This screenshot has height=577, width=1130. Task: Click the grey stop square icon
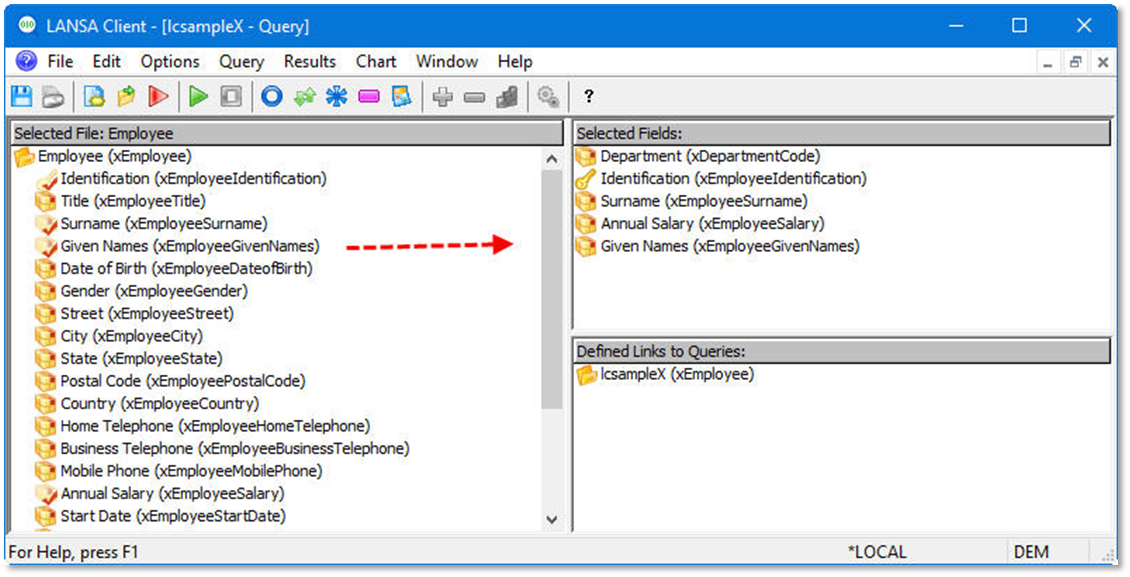click(231, 97)
